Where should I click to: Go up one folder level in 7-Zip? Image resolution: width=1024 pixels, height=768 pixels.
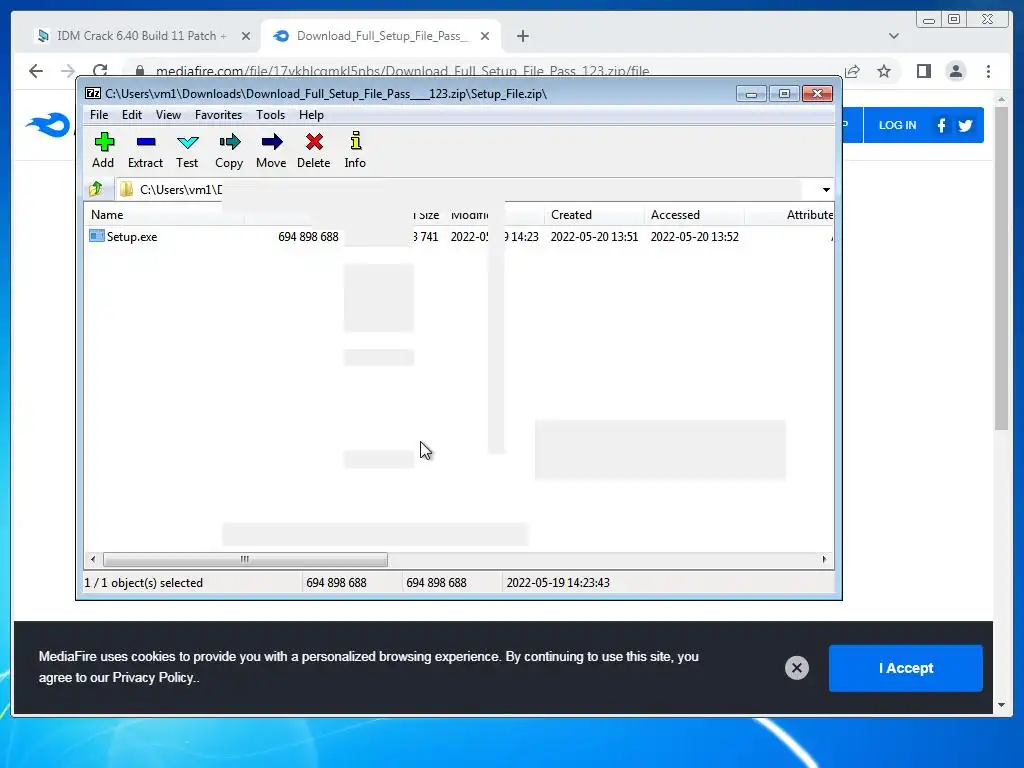coord(96,189)
